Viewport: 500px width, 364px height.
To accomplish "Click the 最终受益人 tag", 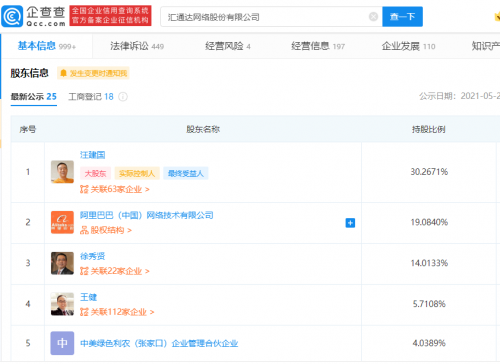I will 186,173.
